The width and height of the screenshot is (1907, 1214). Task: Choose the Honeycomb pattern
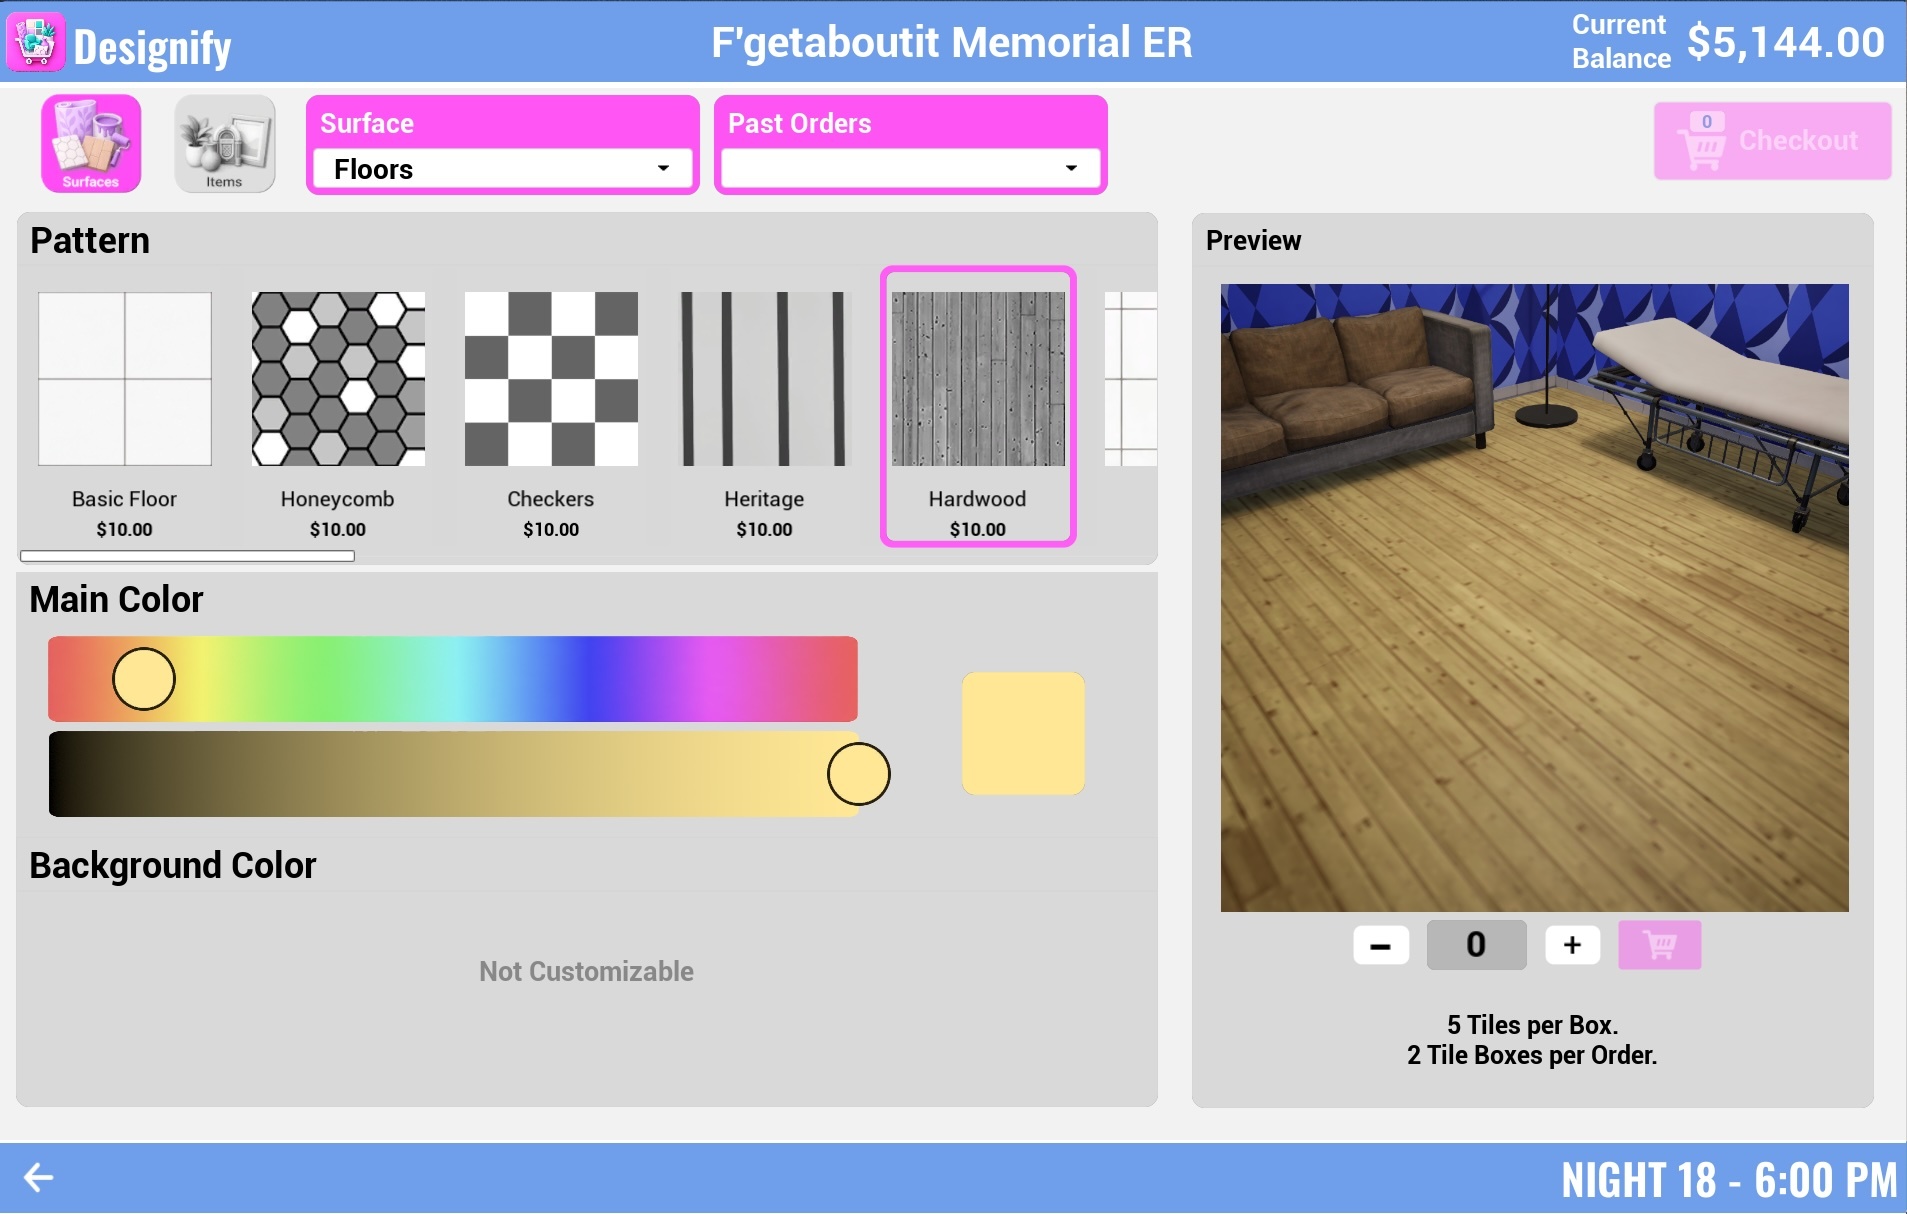pyautogui.click(x=338, y=409)
